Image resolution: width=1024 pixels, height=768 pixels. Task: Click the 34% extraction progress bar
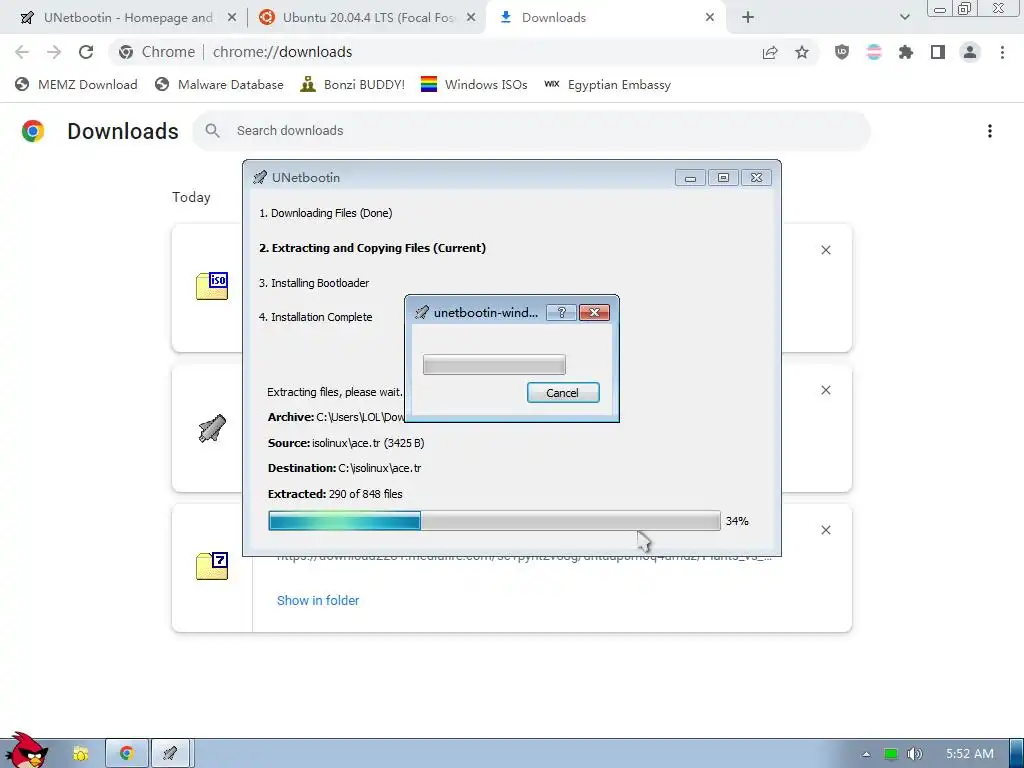coord(494,520)
